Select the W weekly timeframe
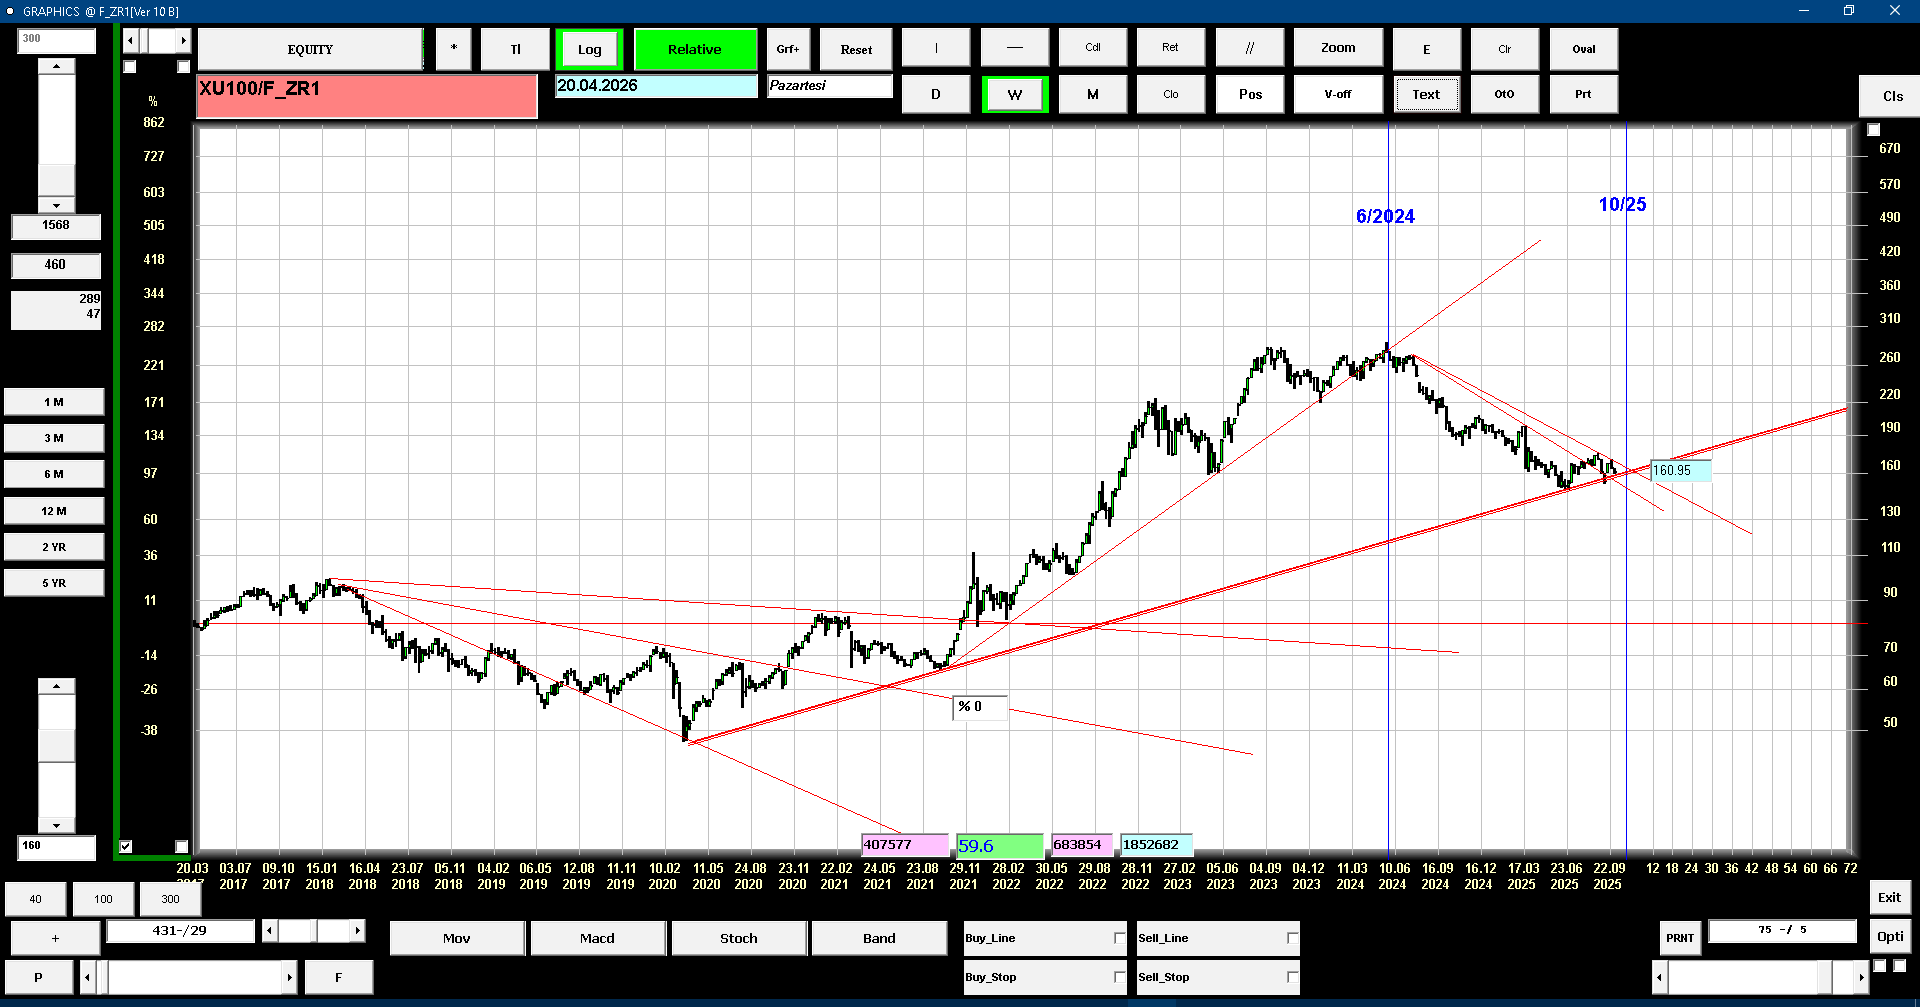Screen dimensions: 1920x1007 [1015, 94]
